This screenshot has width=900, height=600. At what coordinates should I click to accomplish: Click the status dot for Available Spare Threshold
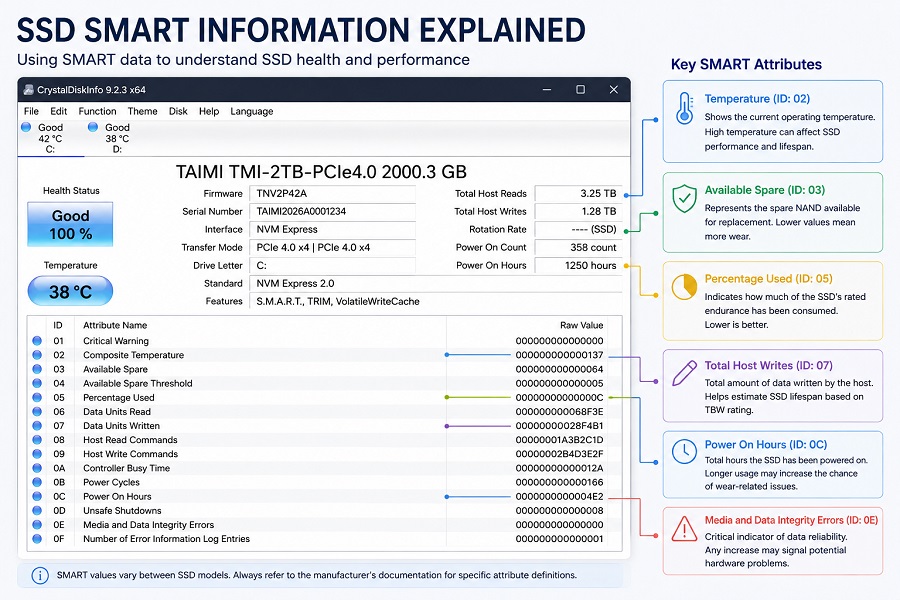(37, 383)
